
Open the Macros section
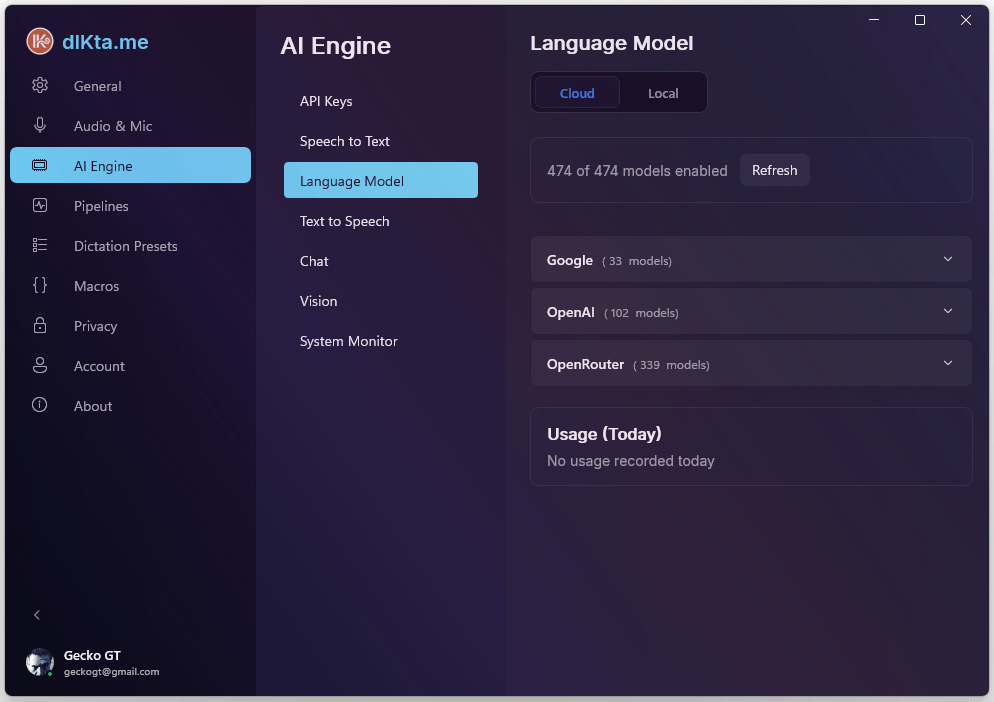[x=131, y=285]
